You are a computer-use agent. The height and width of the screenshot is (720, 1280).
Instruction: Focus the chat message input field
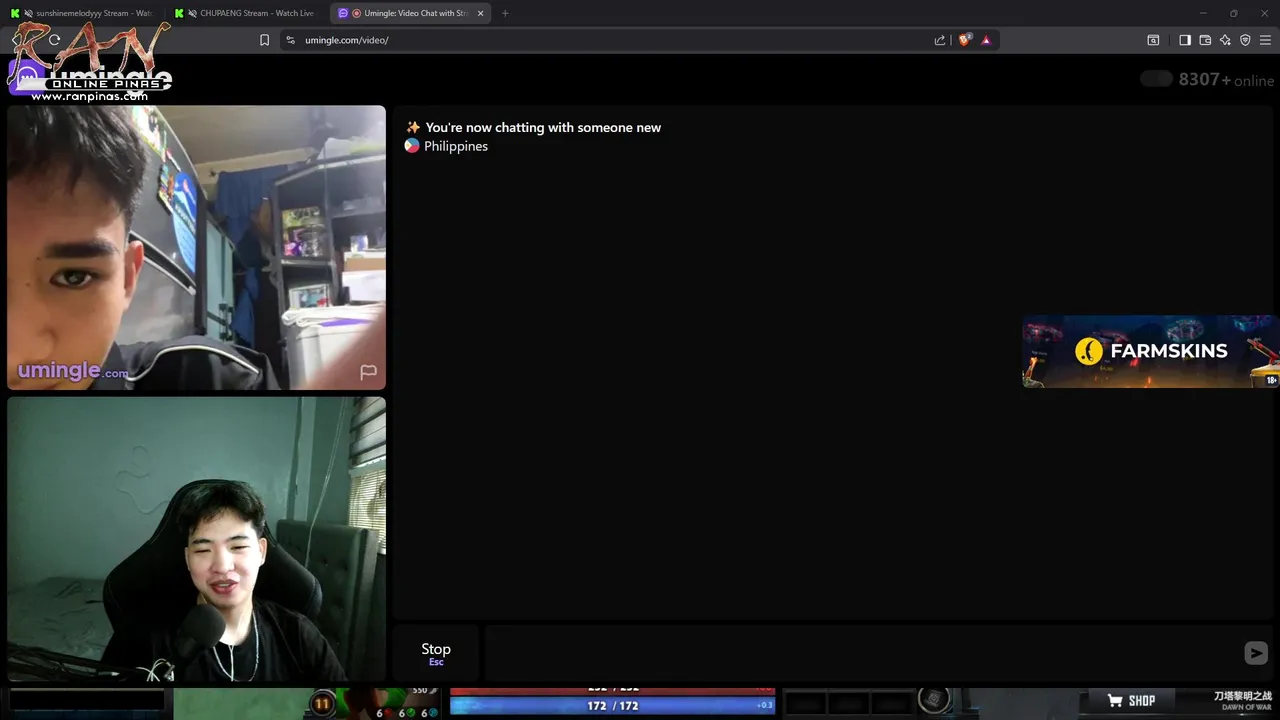tap(862, 653)
